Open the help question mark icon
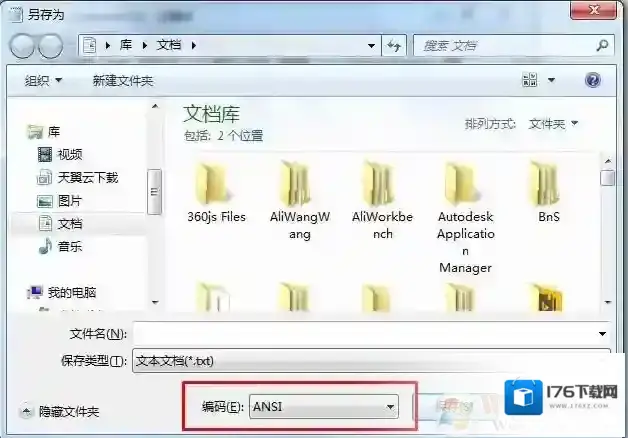The image size is (628, 438). tap(592, 80)
